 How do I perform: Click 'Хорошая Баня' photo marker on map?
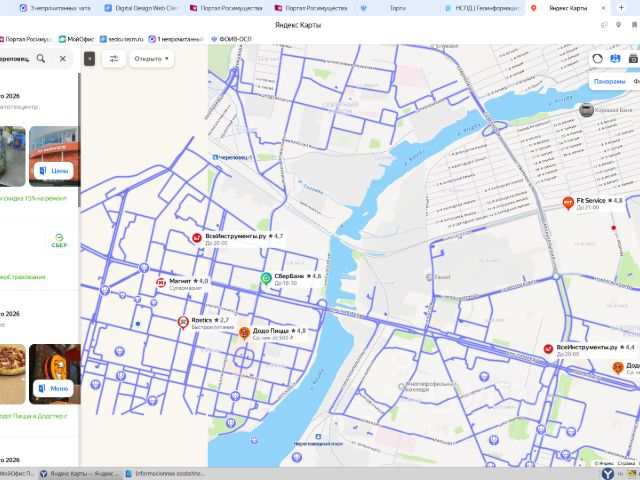click(x=586, y=110)
